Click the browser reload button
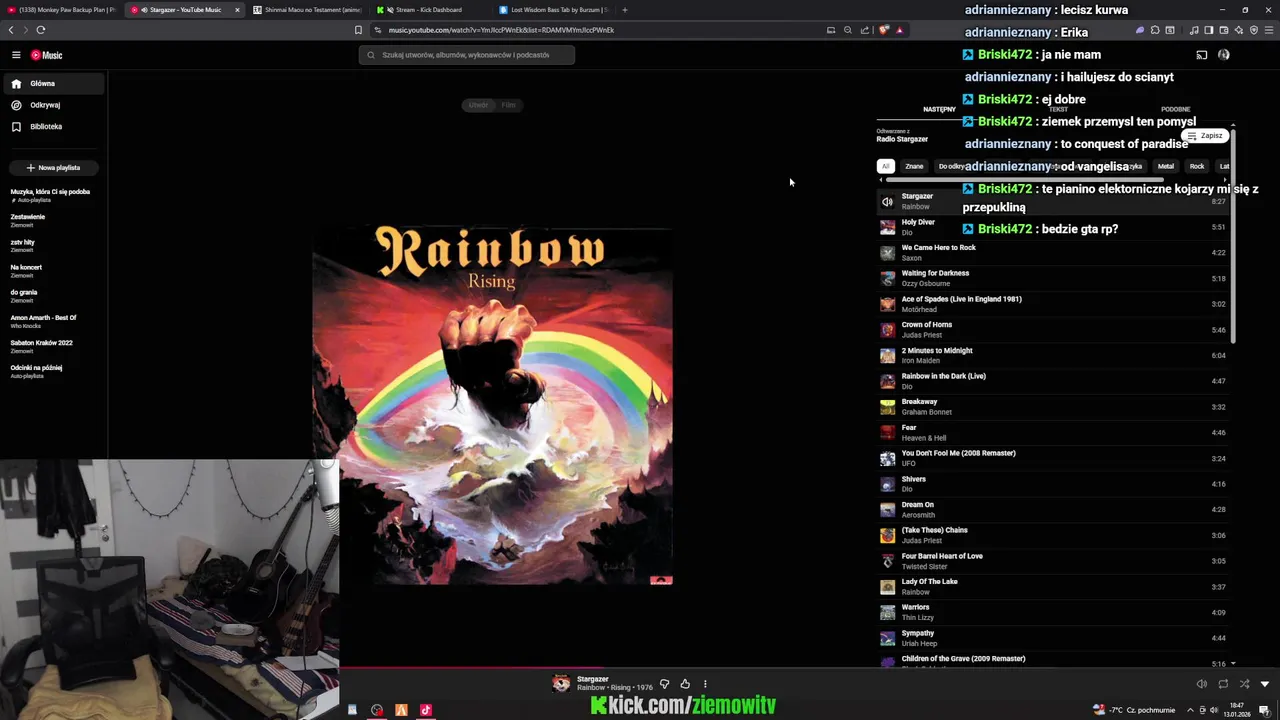 [x=41, y=30]
